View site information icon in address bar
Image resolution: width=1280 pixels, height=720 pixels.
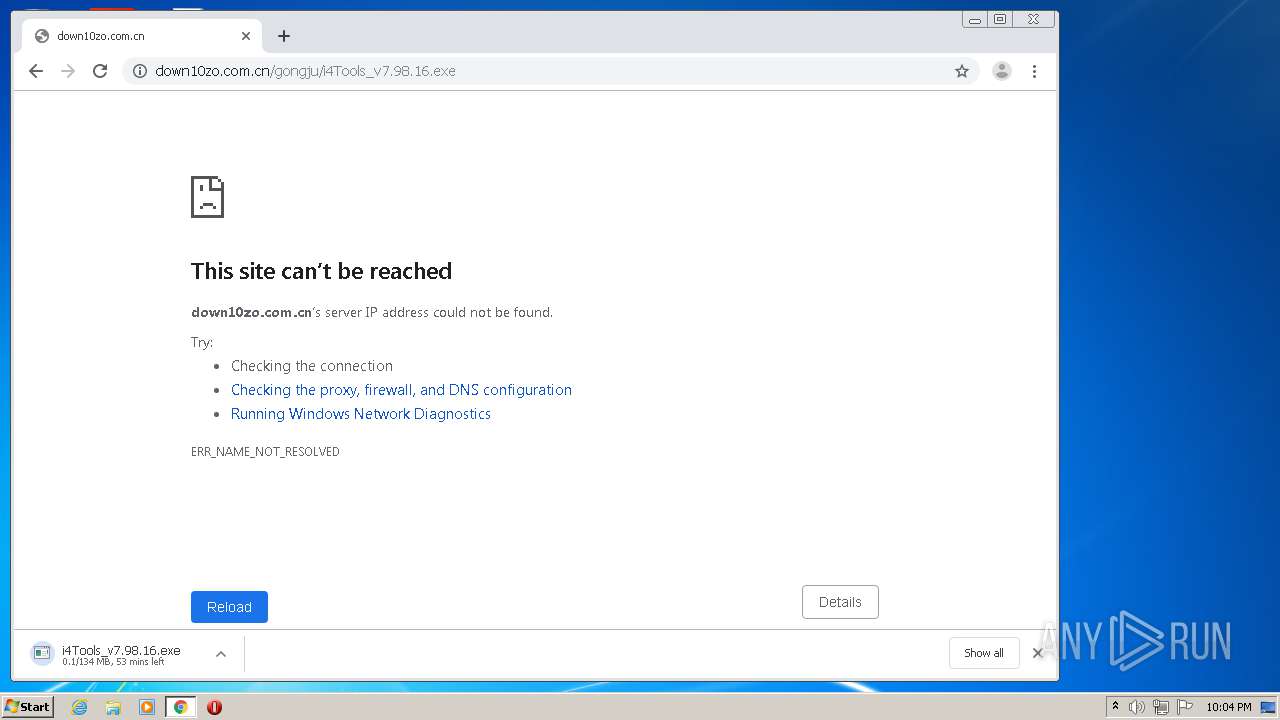tap(140, 71)
